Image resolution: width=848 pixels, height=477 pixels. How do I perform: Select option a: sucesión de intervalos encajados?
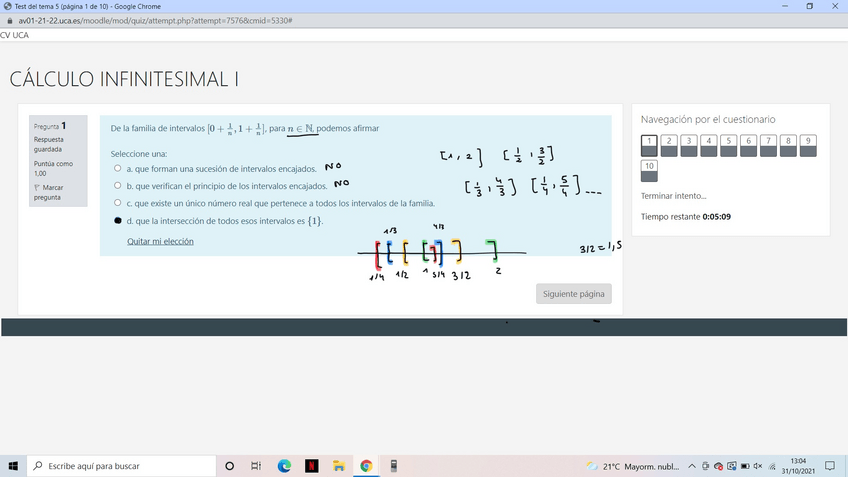pyautogui.click(x=118, y=169)
